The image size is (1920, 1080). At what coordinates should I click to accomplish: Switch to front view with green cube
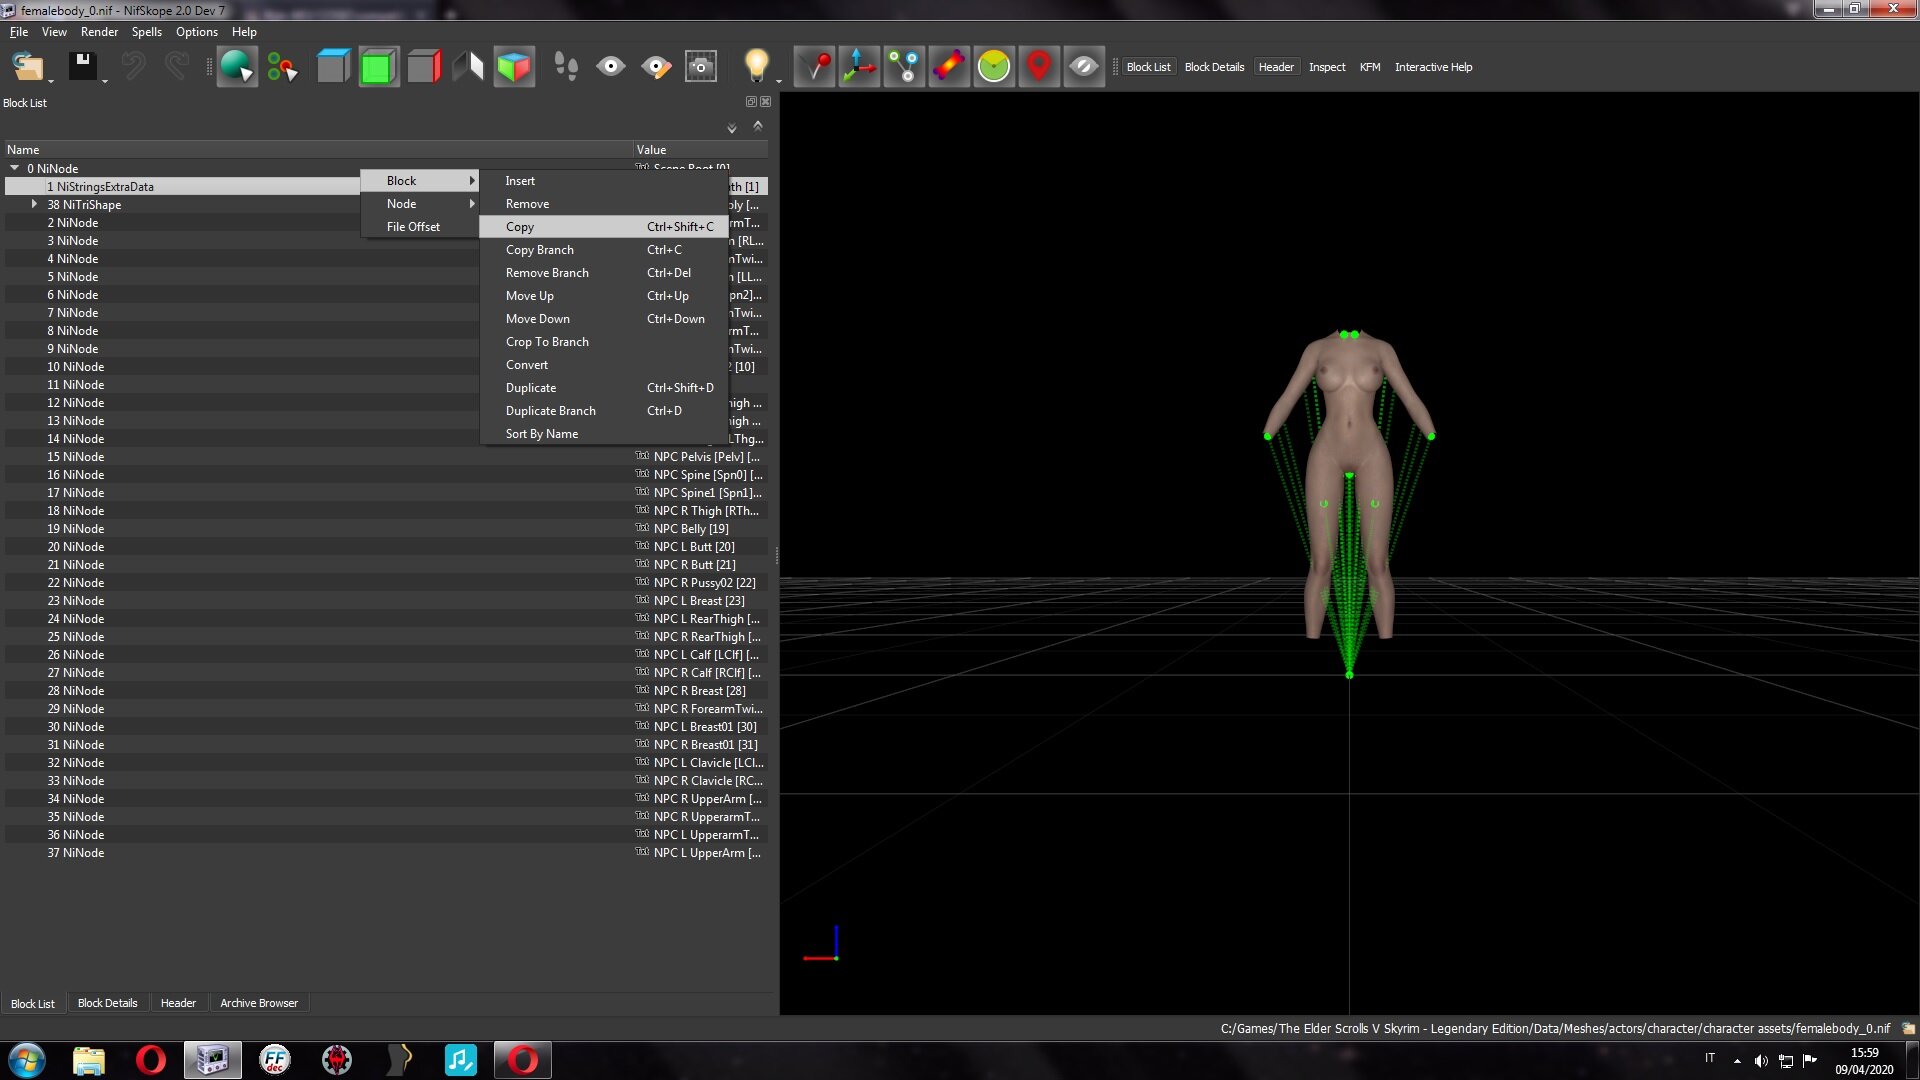pos(378,67)
